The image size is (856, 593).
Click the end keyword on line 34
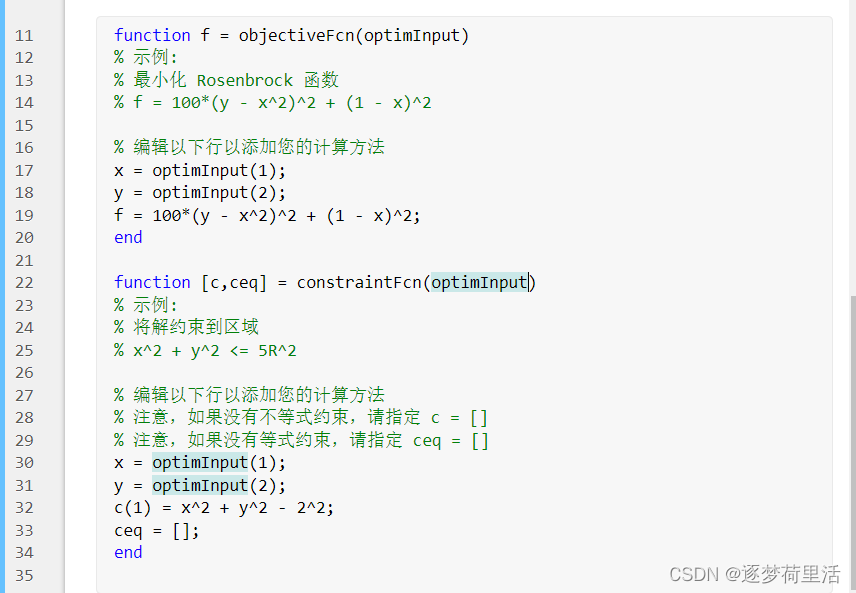tap(128, 553)
